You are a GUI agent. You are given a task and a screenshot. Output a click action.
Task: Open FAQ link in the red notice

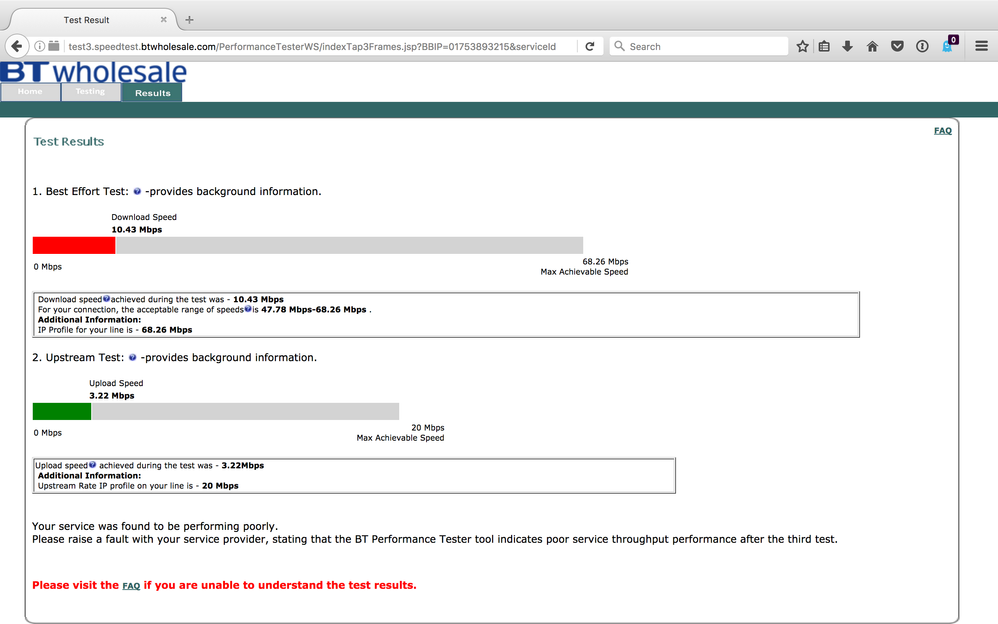coord(131,586)
